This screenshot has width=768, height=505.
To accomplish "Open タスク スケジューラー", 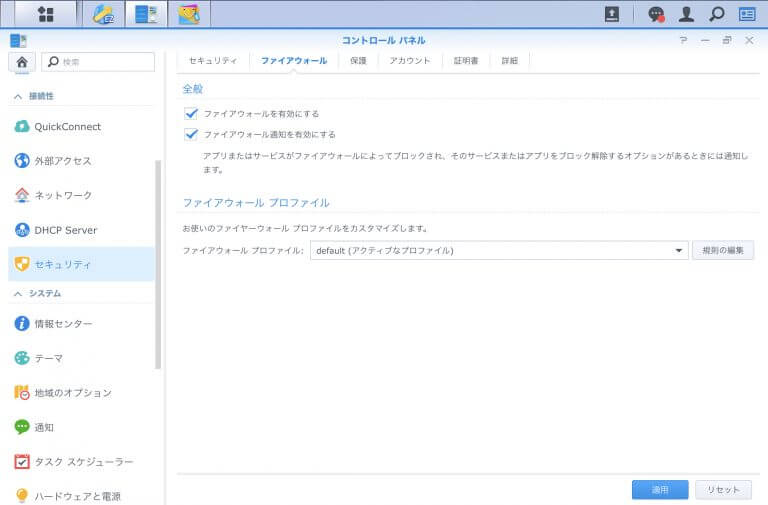I will click(x=81, y=461).
